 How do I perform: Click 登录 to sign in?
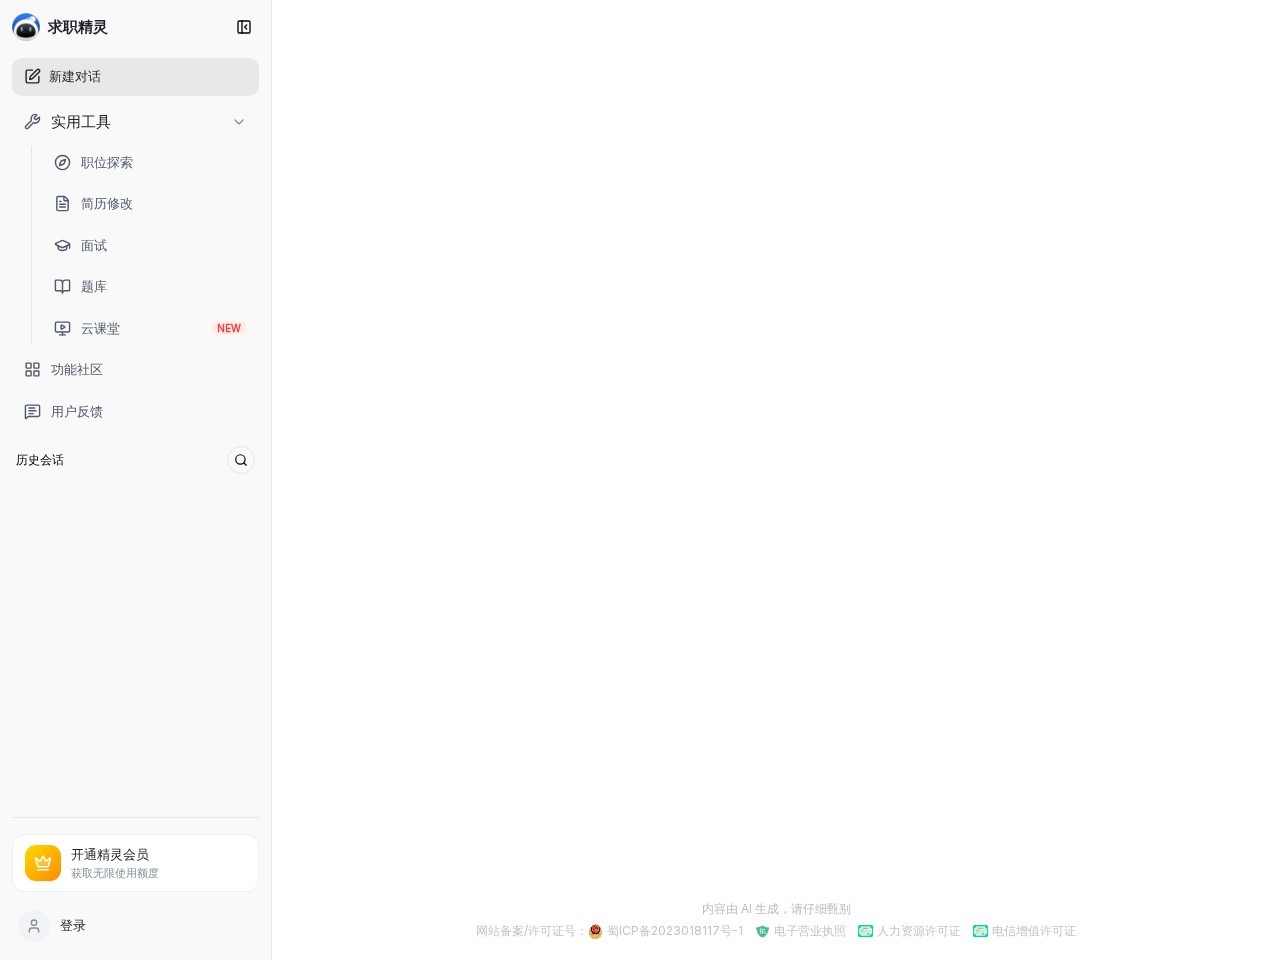[x=73, y=926]
